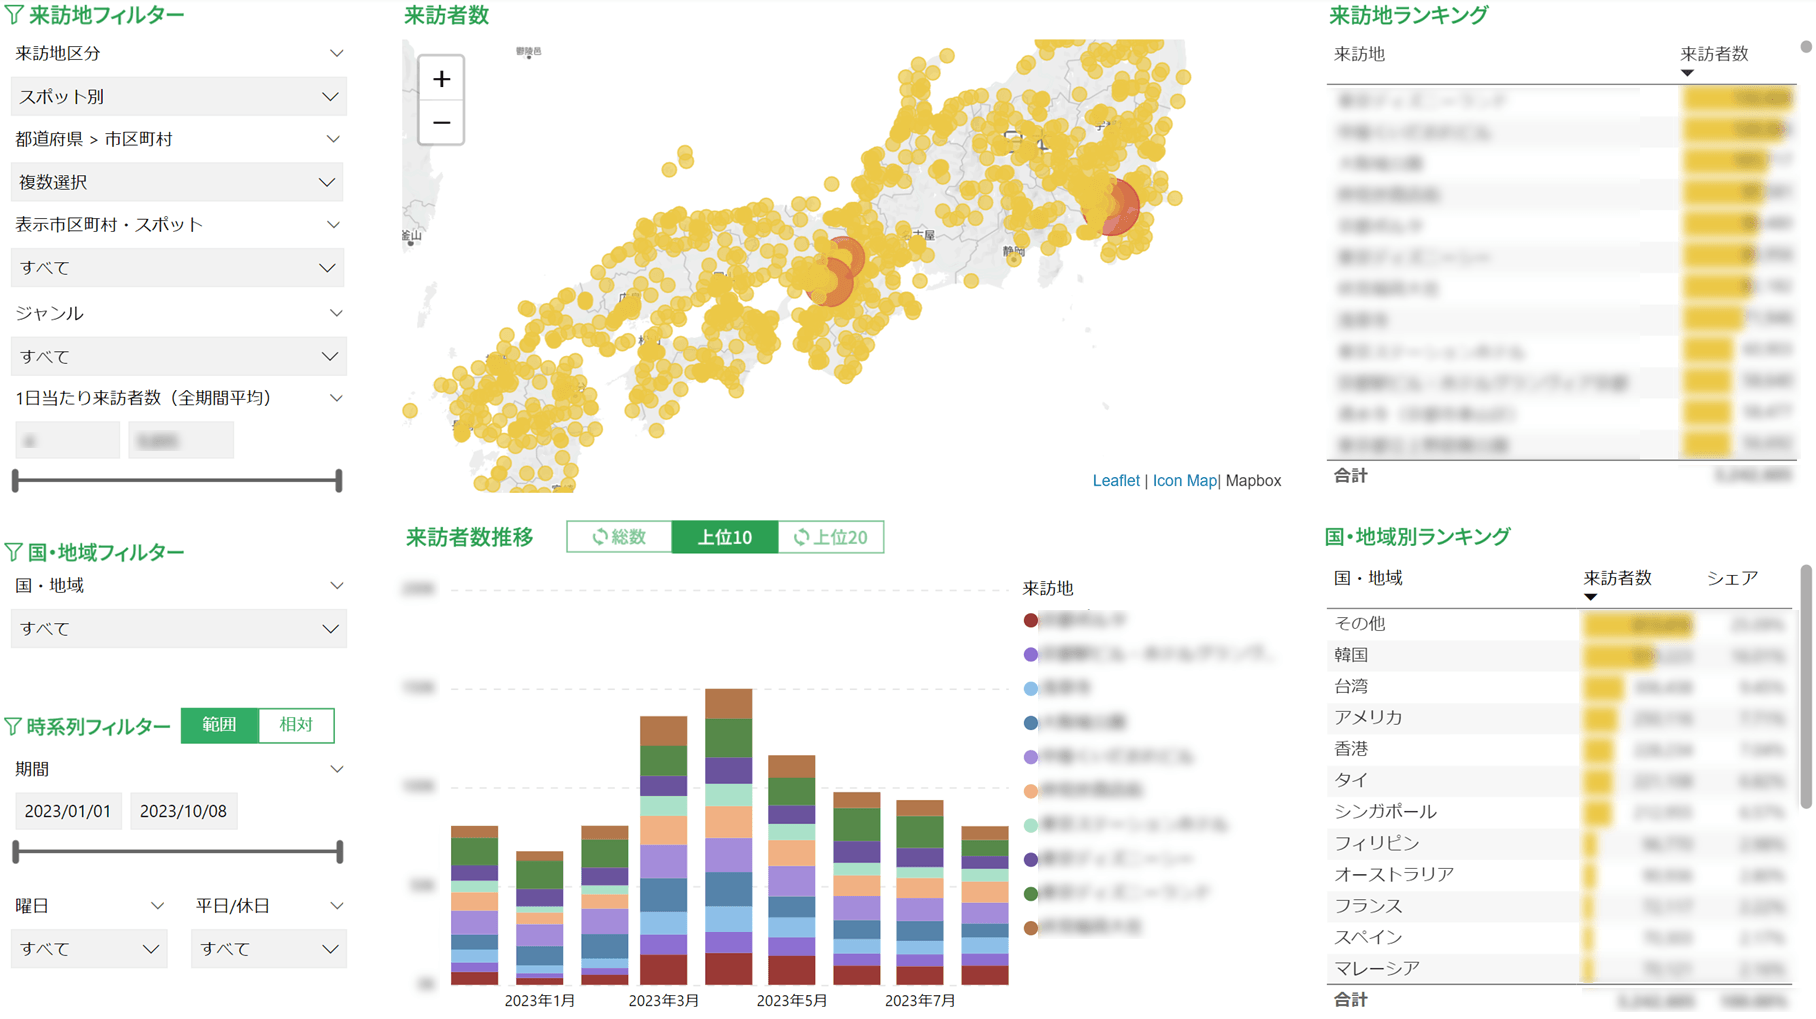The image size is (1816, 1019).
Task: Click the 国・地域フィルター funnel icon
Action: (13, 552)
